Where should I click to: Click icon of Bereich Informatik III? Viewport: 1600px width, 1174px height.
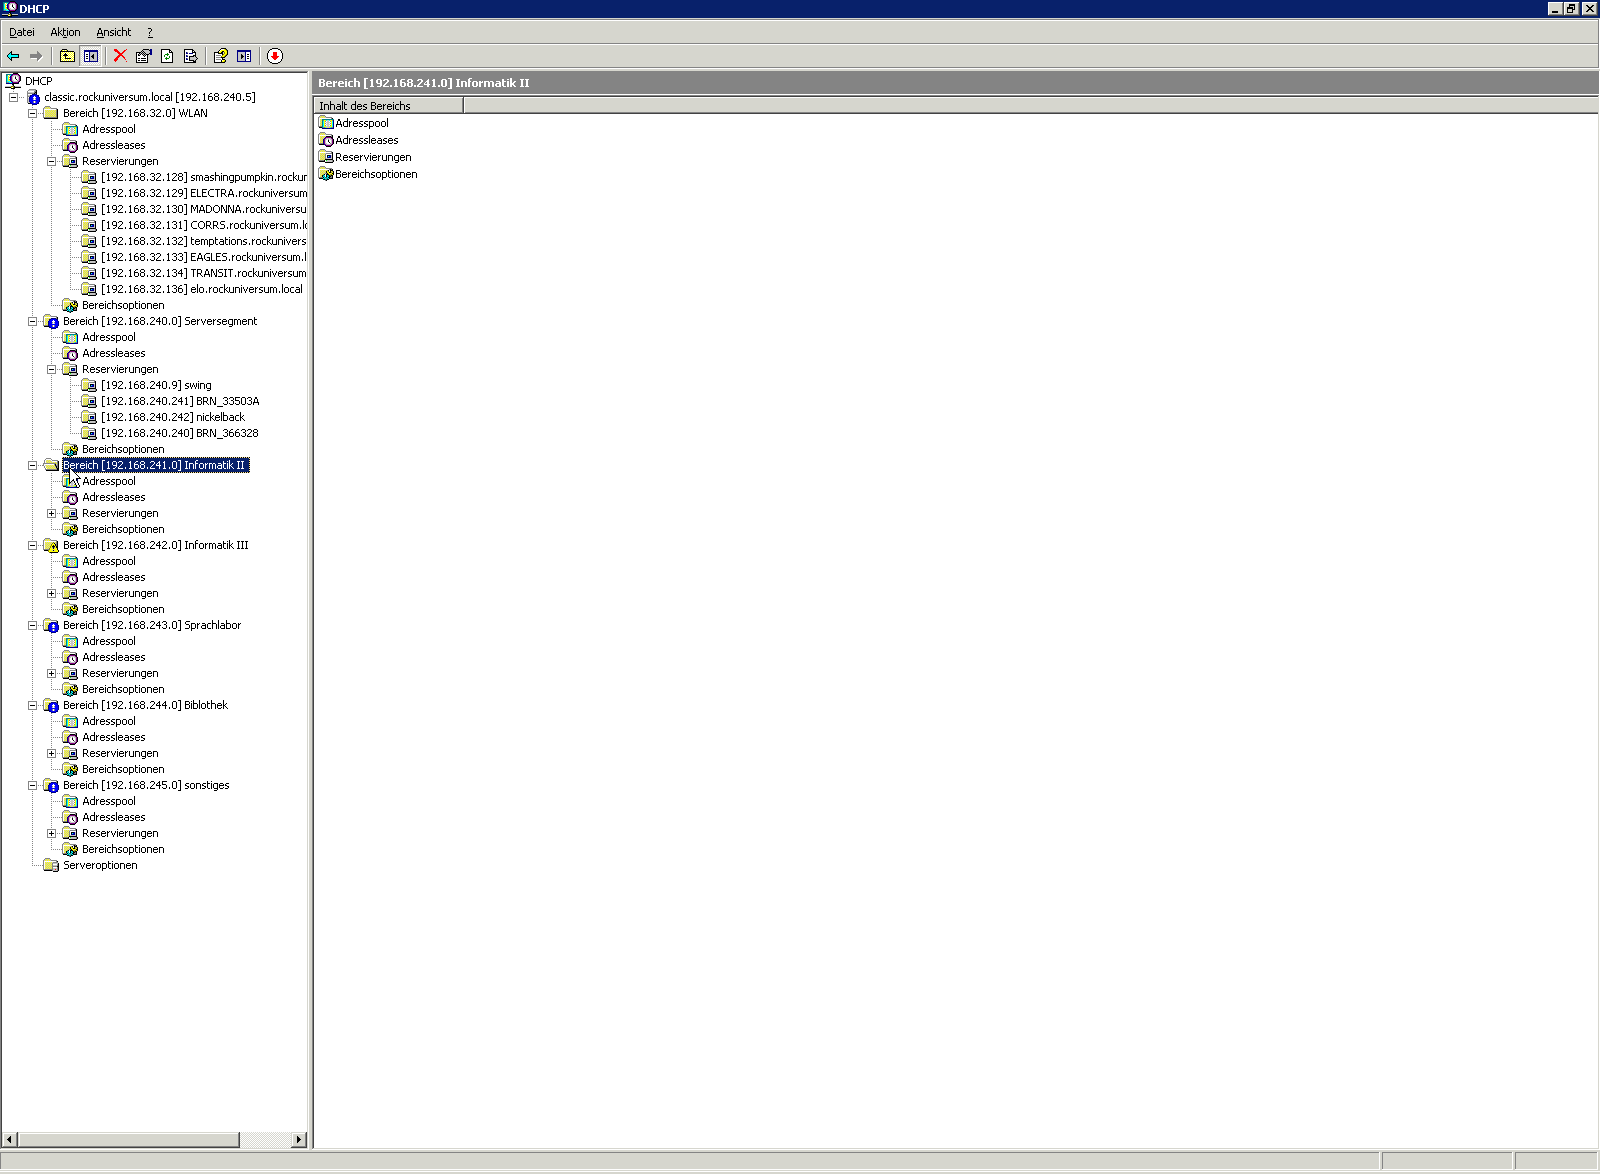51,545
